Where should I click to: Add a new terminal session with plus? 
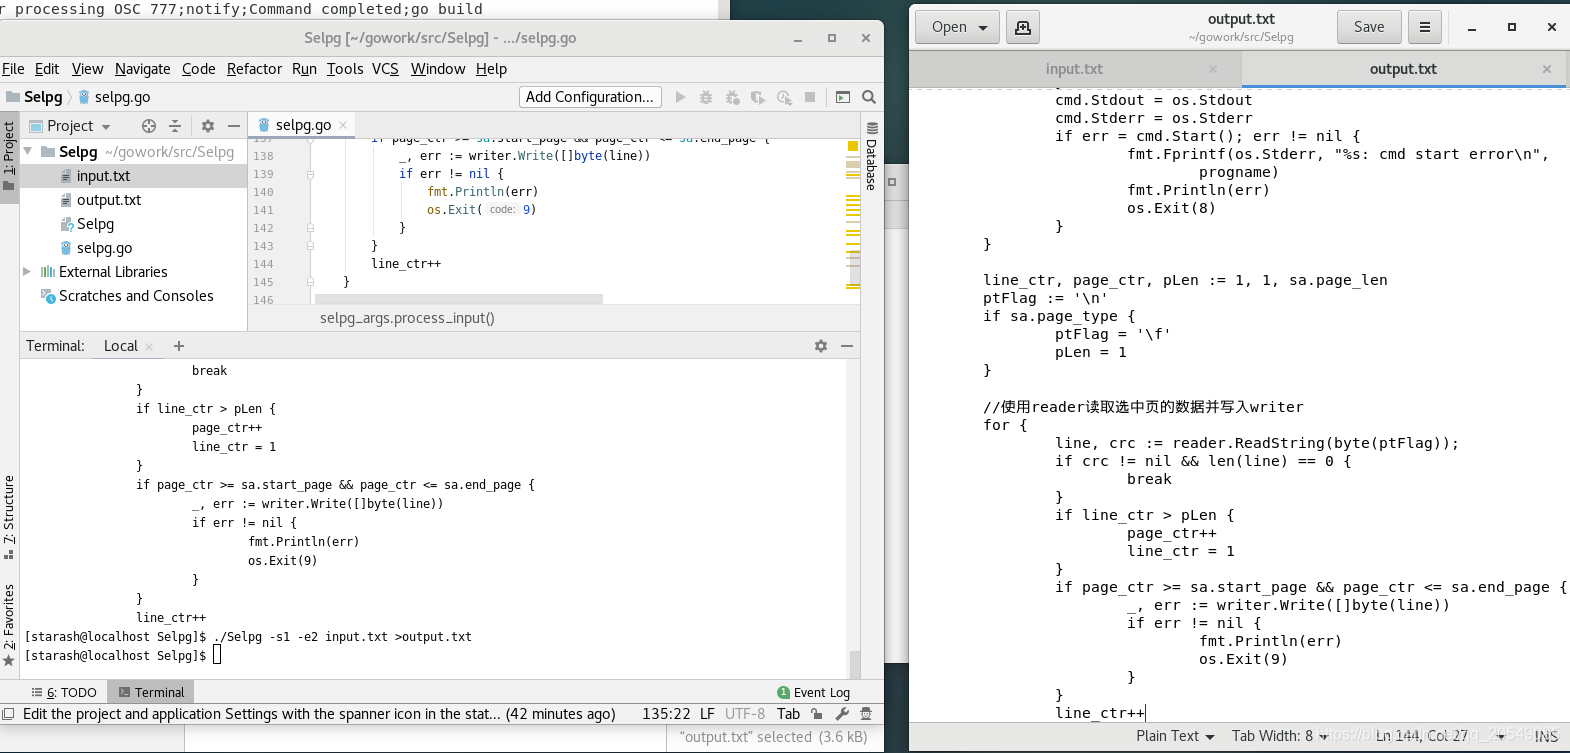pos(179,346)
